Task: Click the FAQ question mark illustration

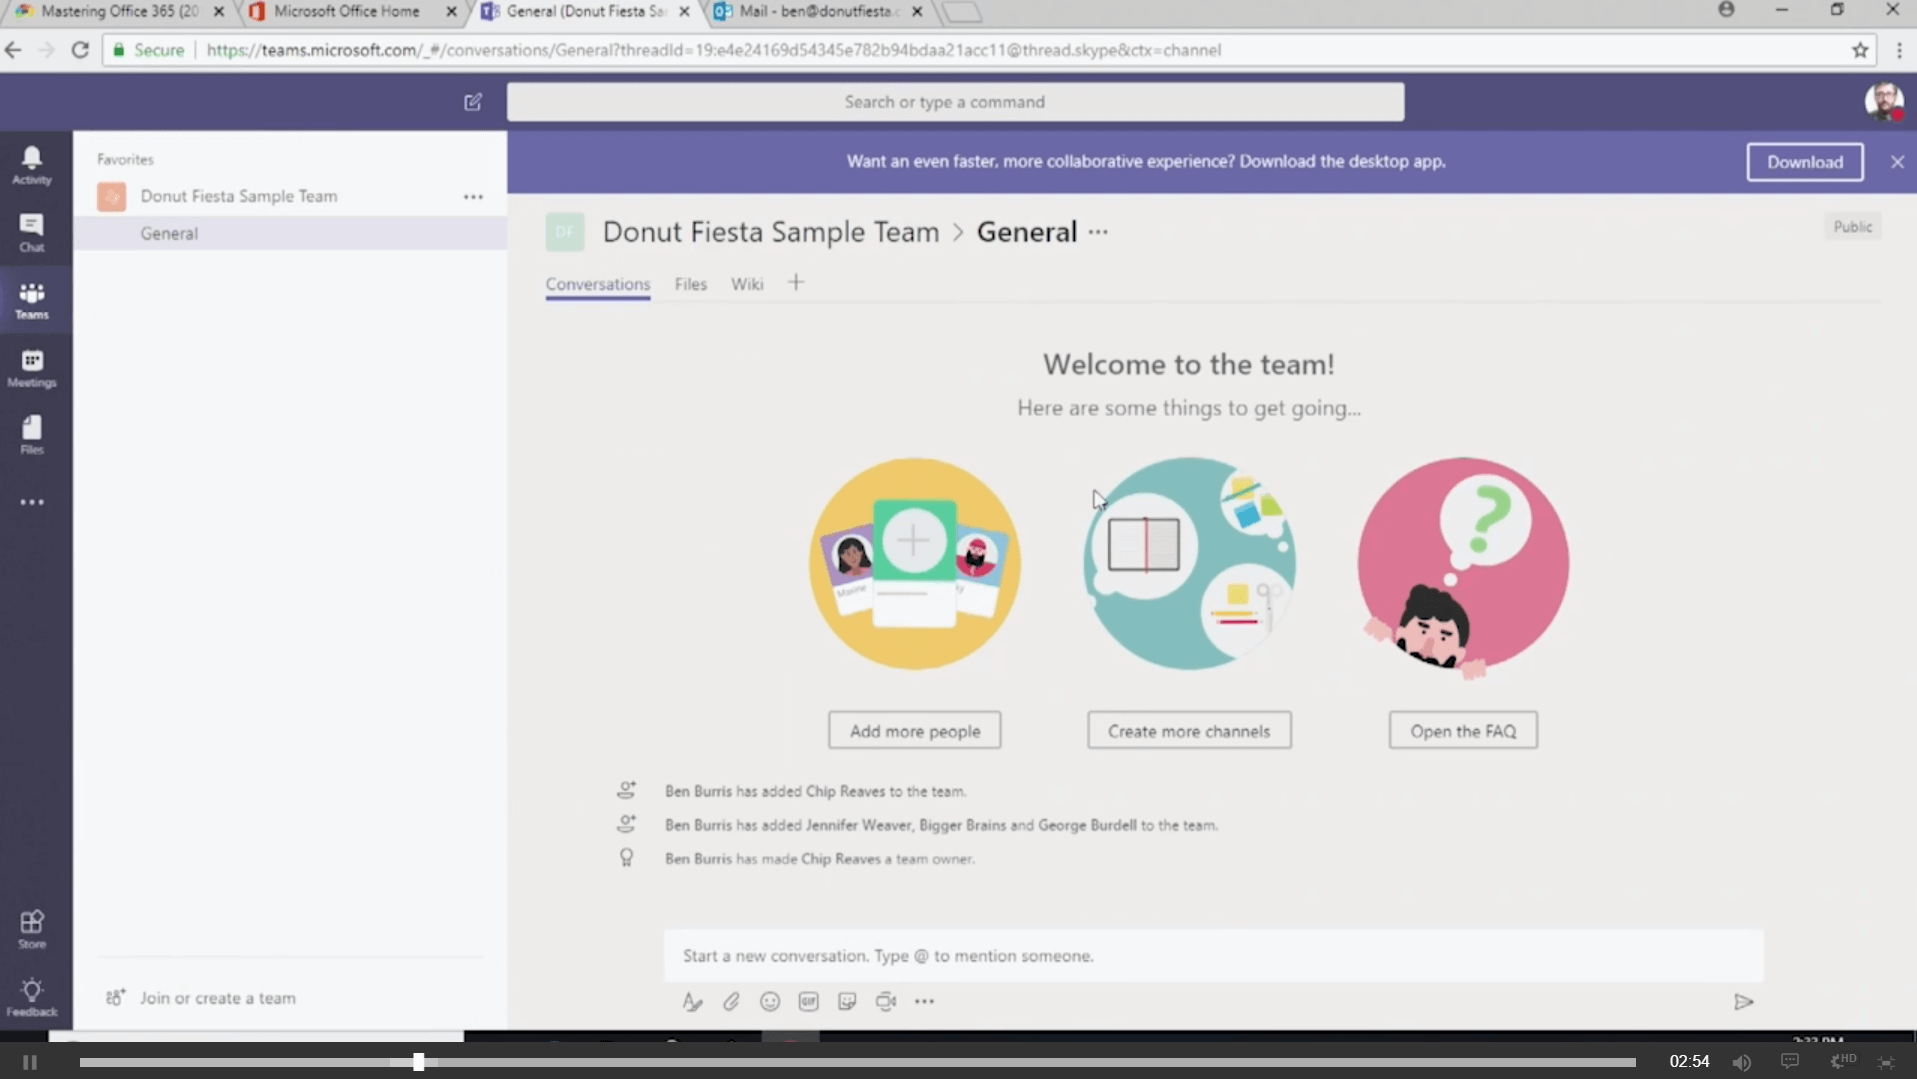Action: 1462,567
